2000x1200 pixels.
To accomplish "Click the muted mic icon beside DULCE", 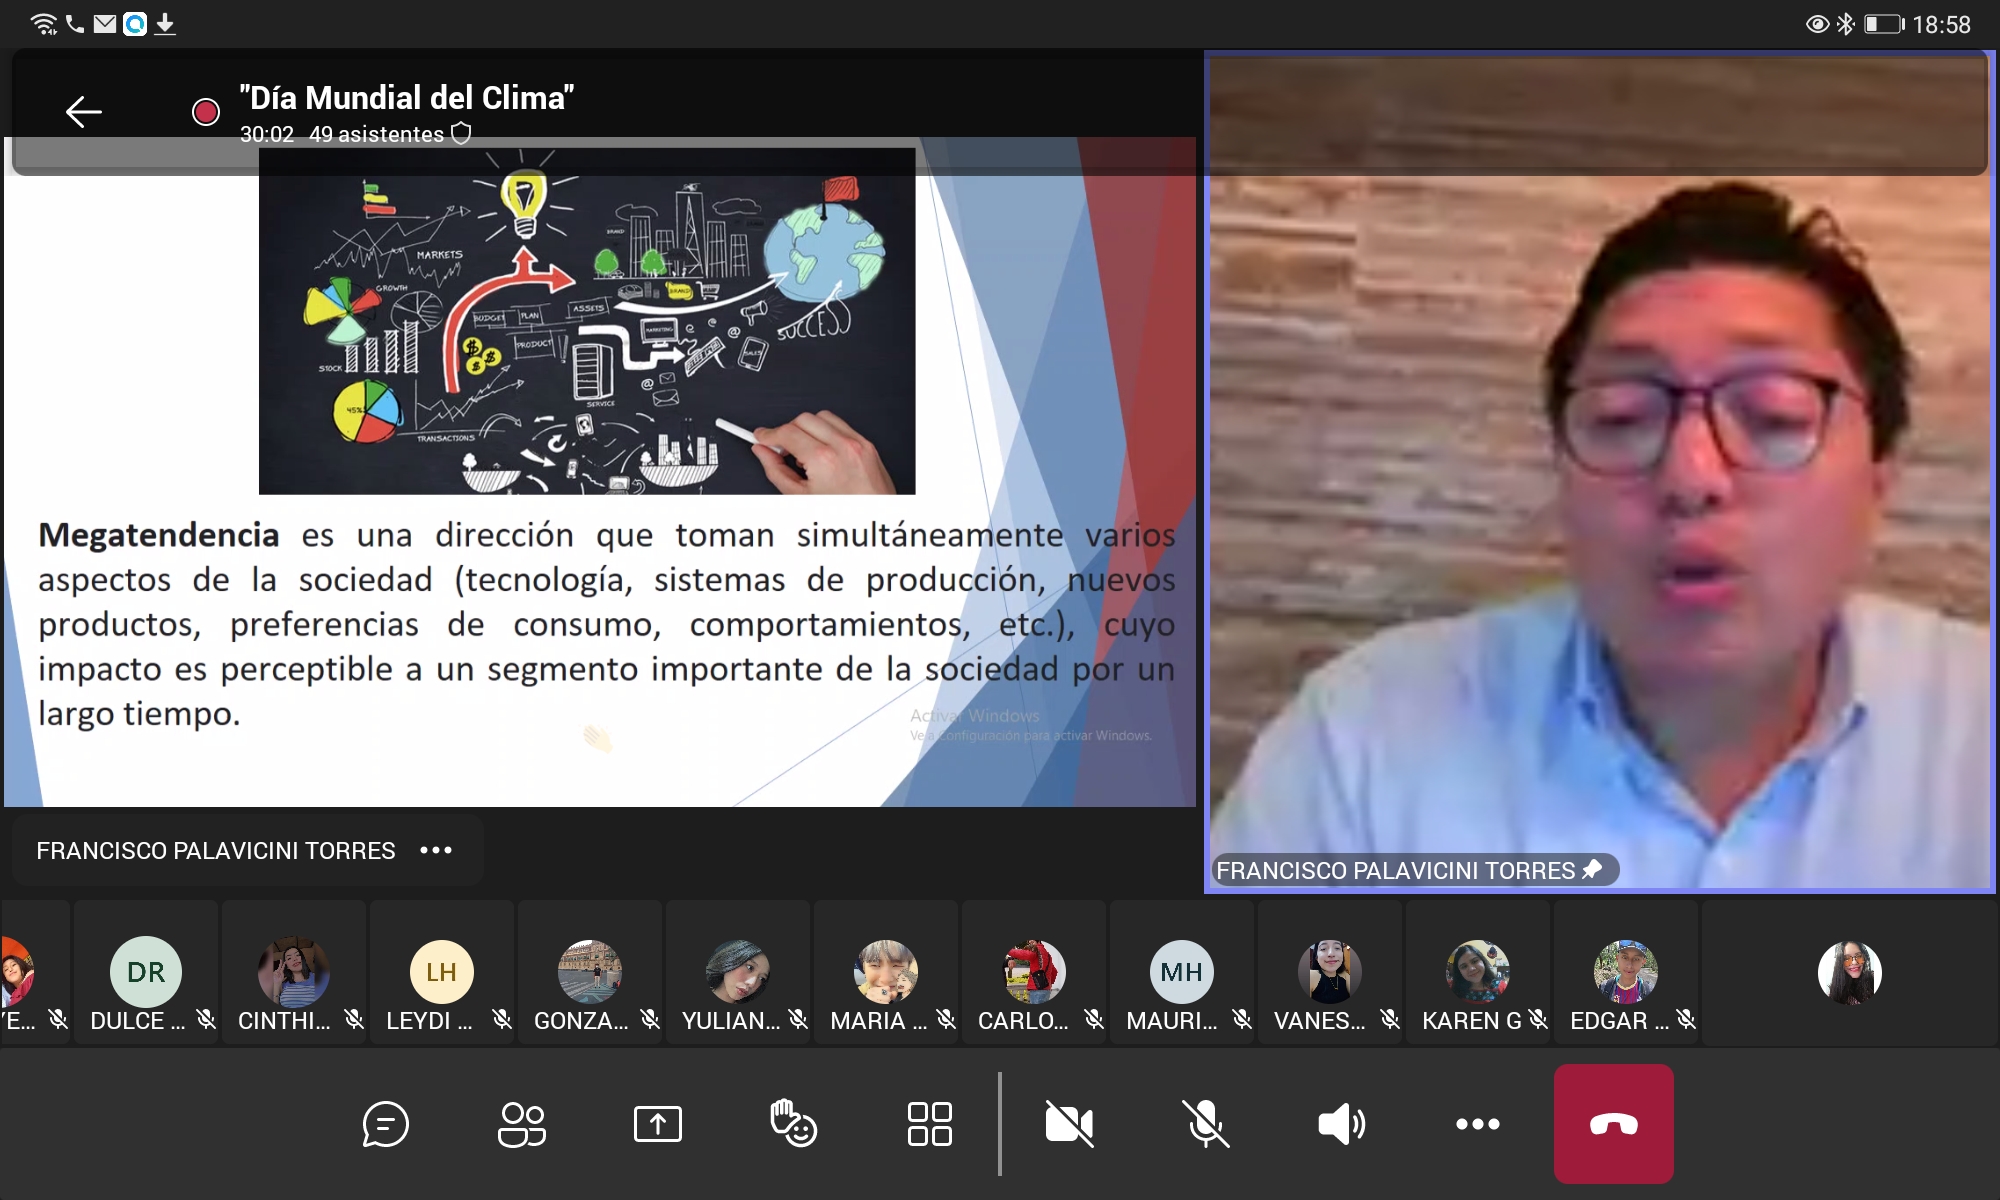I will pos(206,1019).
